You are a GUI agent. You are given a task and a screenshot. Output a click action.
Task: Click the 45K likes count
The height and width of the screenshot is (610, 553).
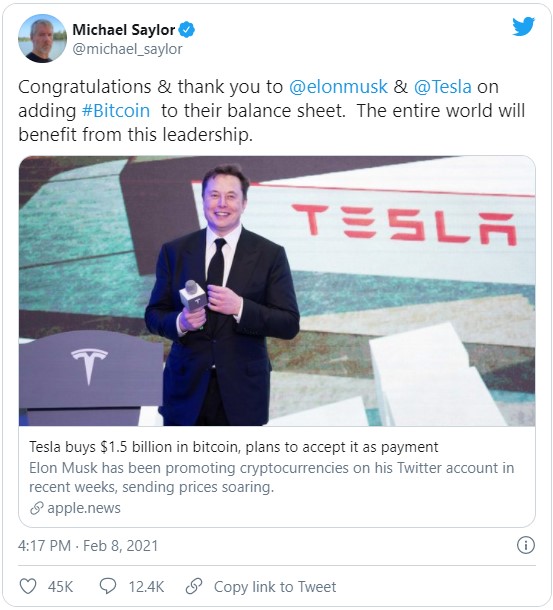pyautogui.click(x=60, y=587)
